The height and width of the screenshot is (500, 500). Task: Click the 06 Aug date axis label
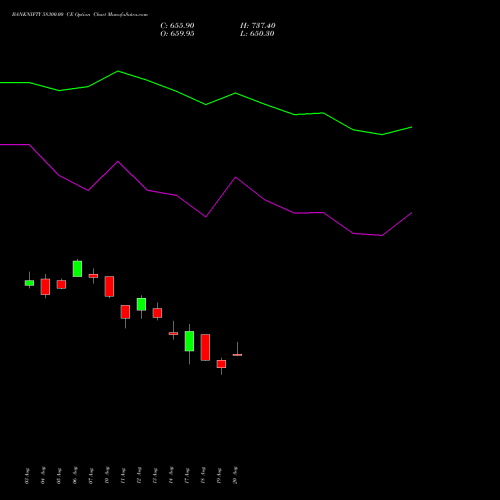pyautogui.click(x=75, y=475)
